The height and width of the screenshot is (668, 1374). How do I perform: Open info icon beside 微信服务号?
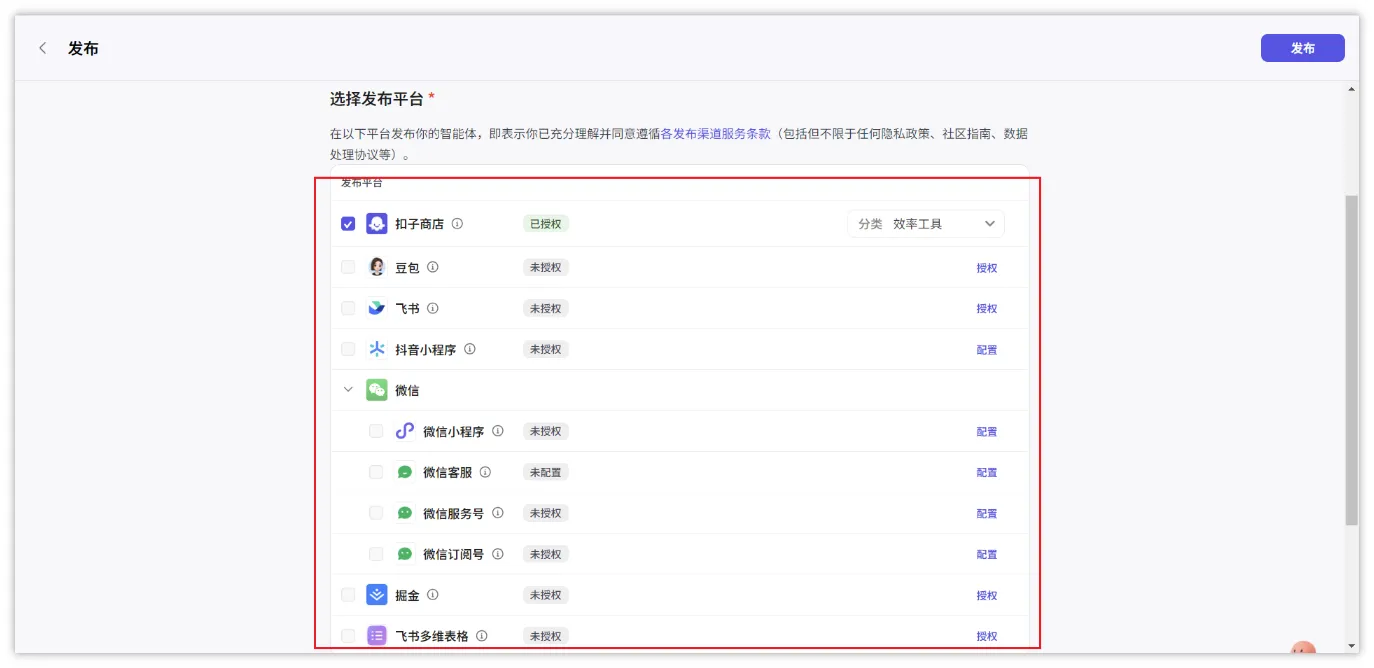coord(497,513)
